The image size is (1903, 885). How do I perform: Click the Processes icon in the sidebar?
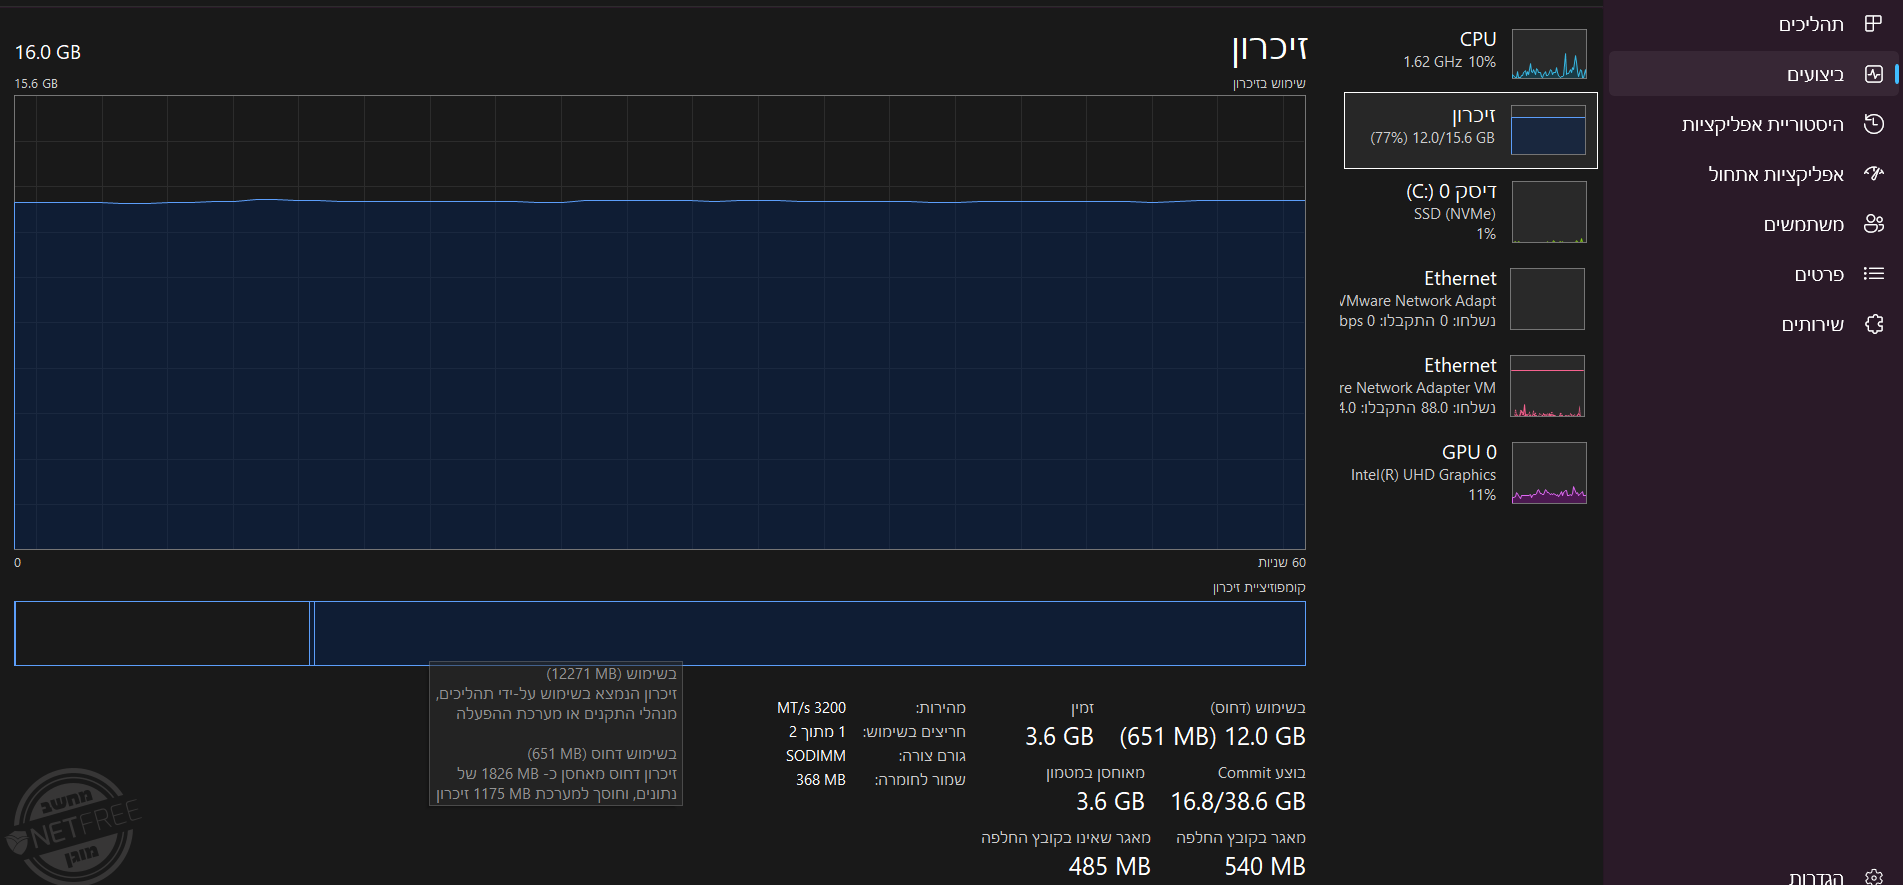1873,24
